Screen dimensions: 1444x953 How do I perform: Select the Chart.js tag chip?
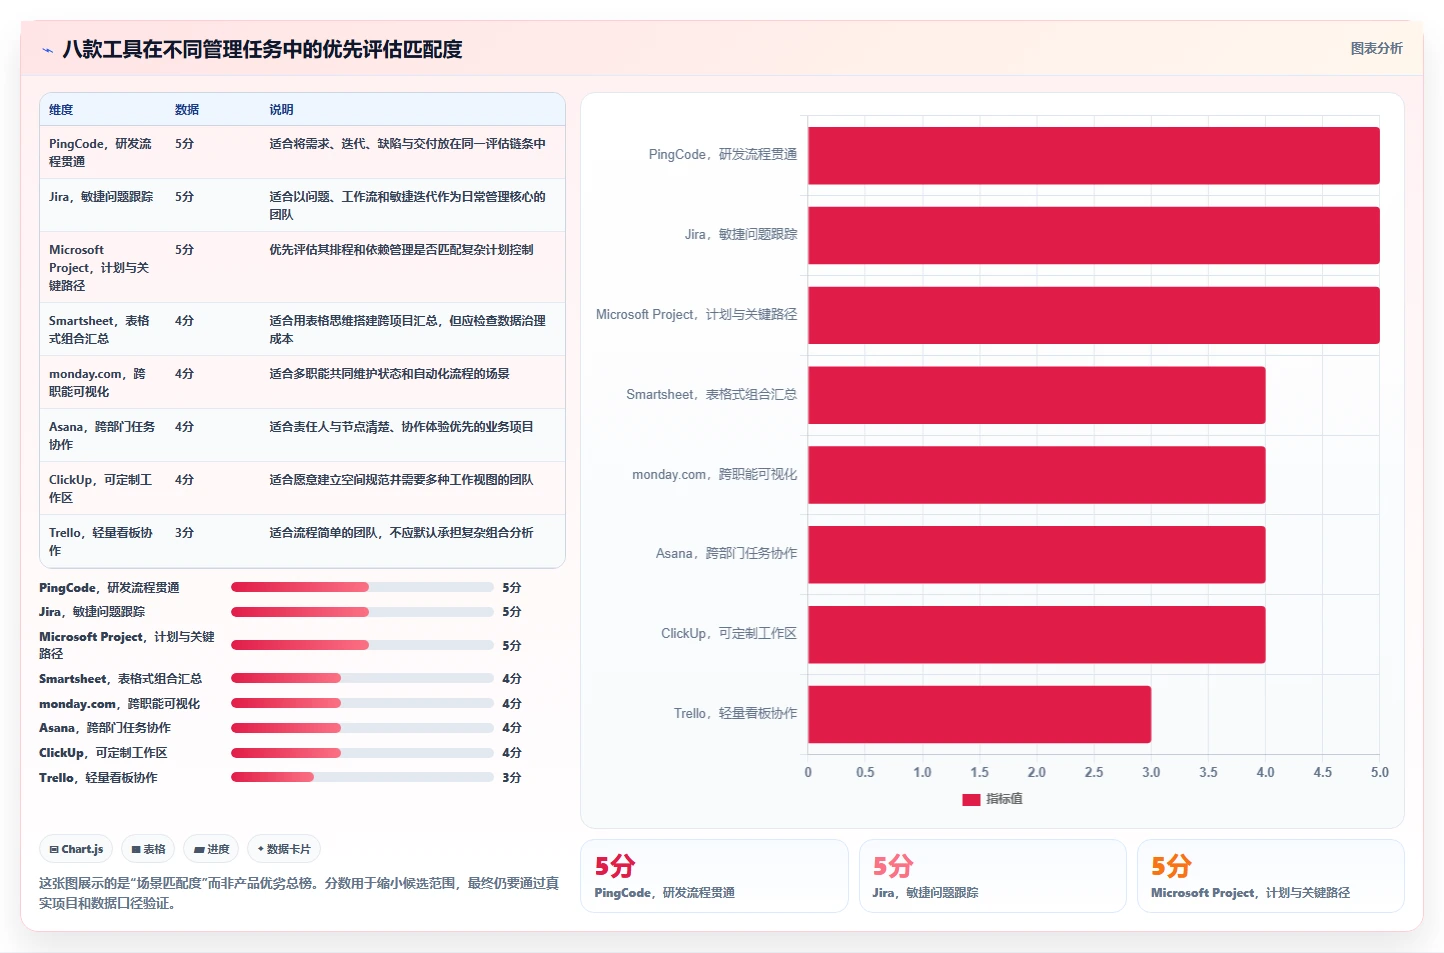[76, 849]
